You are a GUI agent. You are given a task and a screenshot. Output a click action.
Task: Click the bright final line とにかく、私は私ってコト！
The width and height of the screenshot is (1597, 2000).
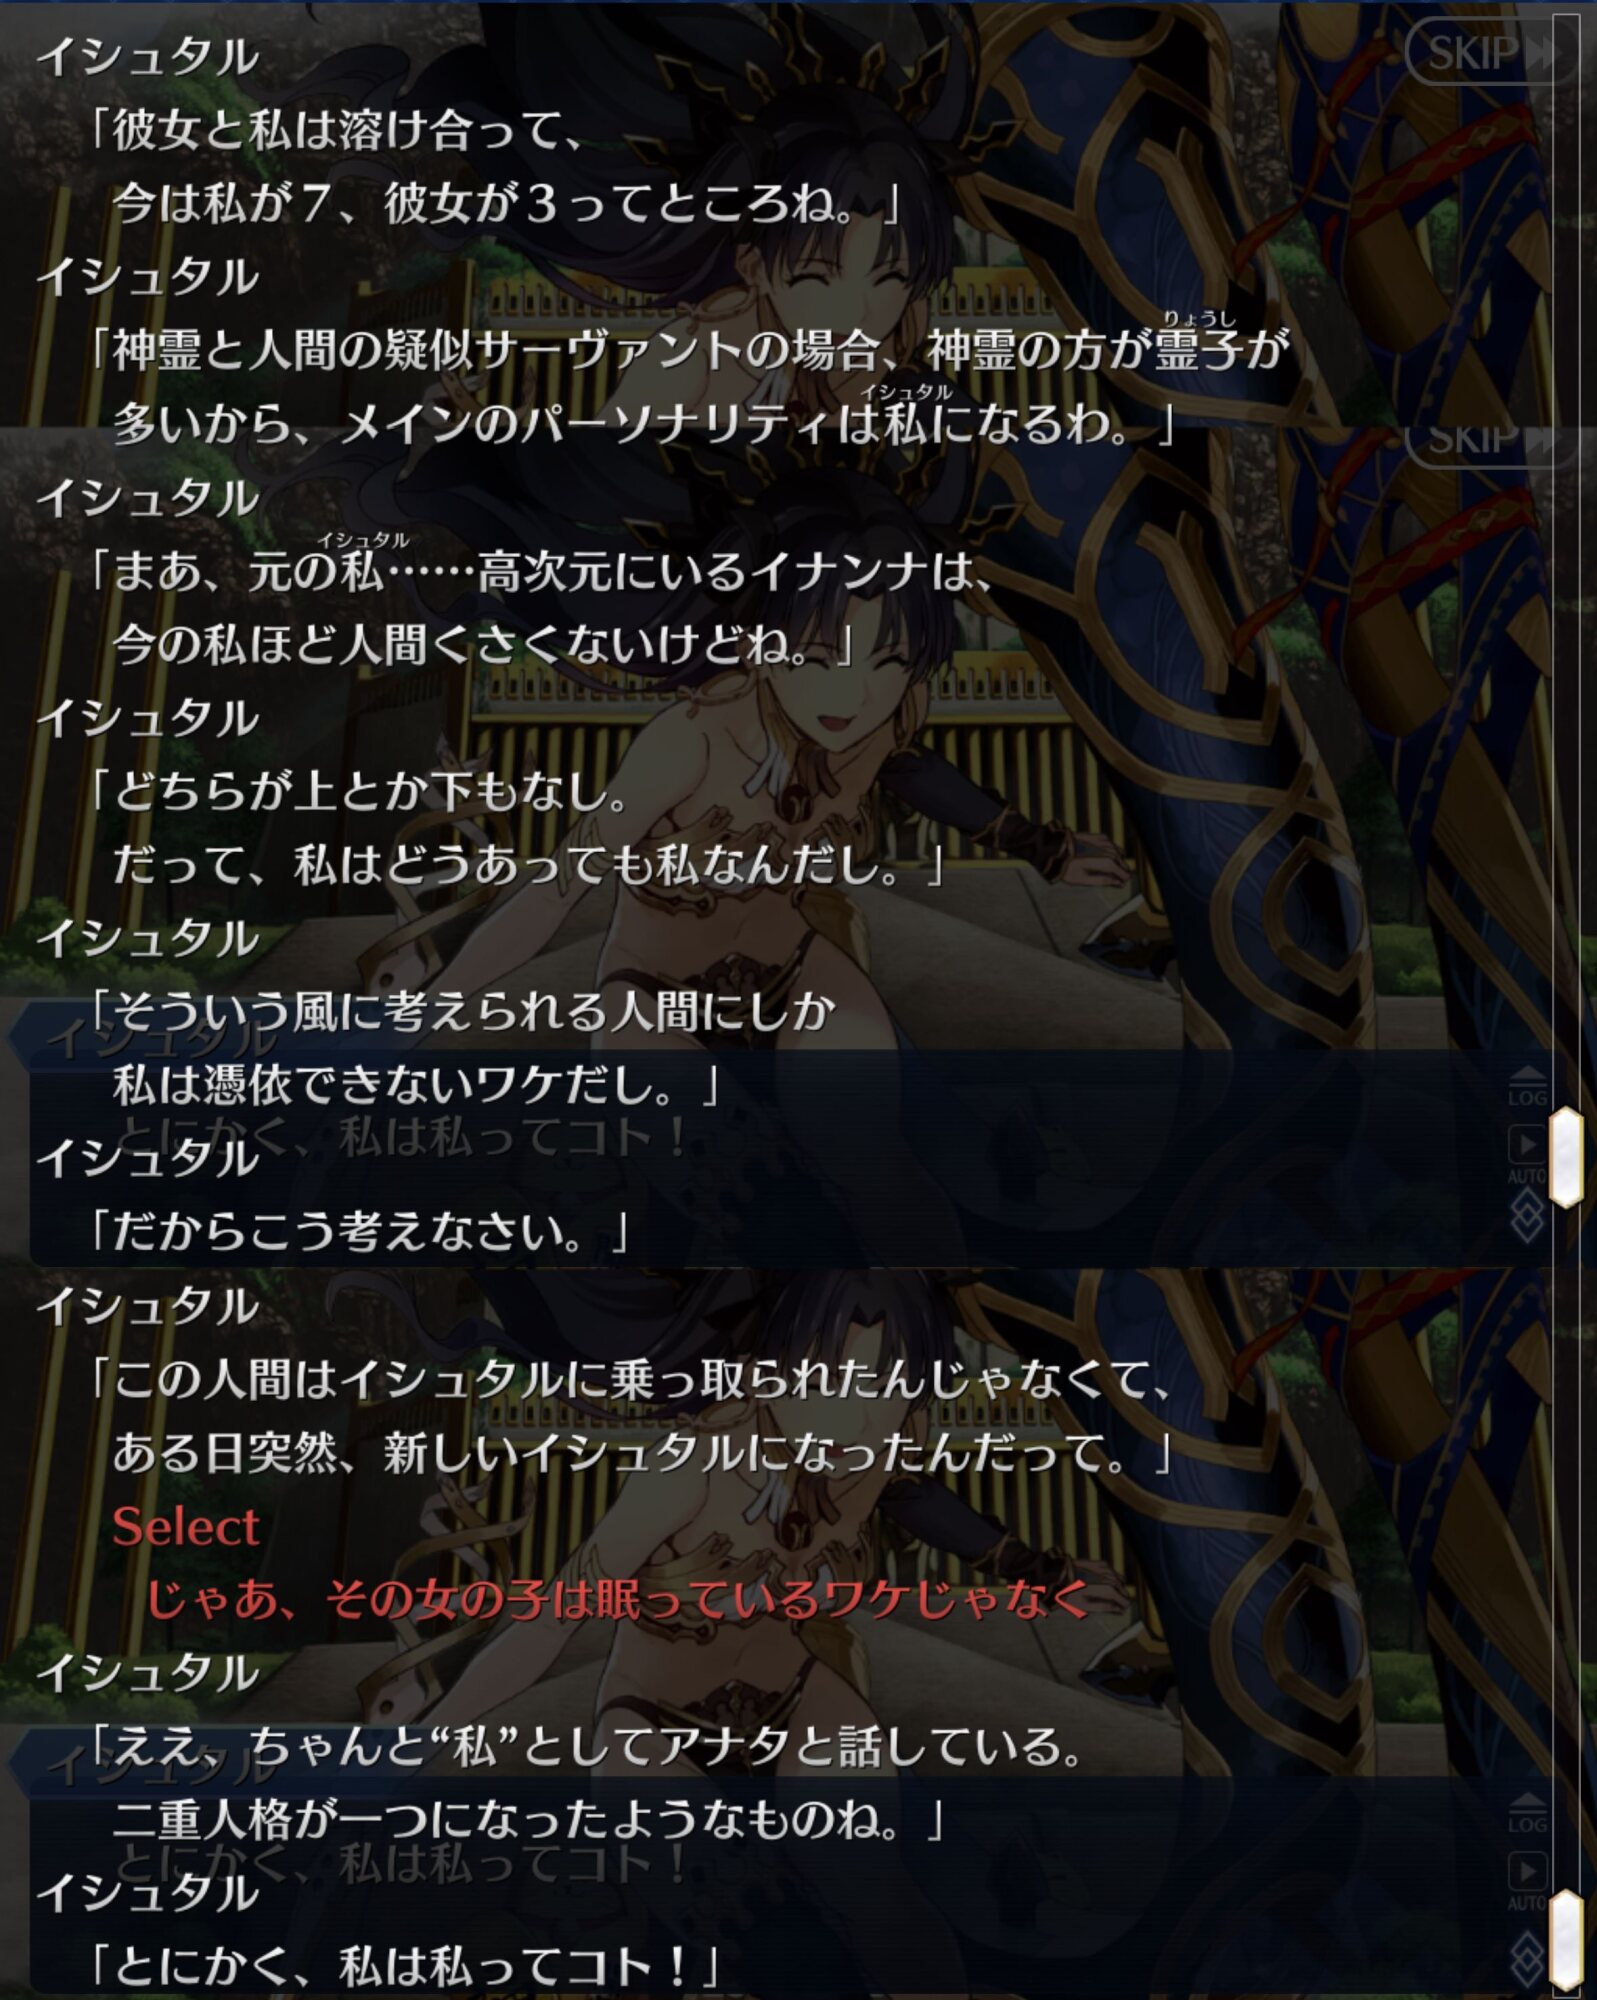point(404,1966)
